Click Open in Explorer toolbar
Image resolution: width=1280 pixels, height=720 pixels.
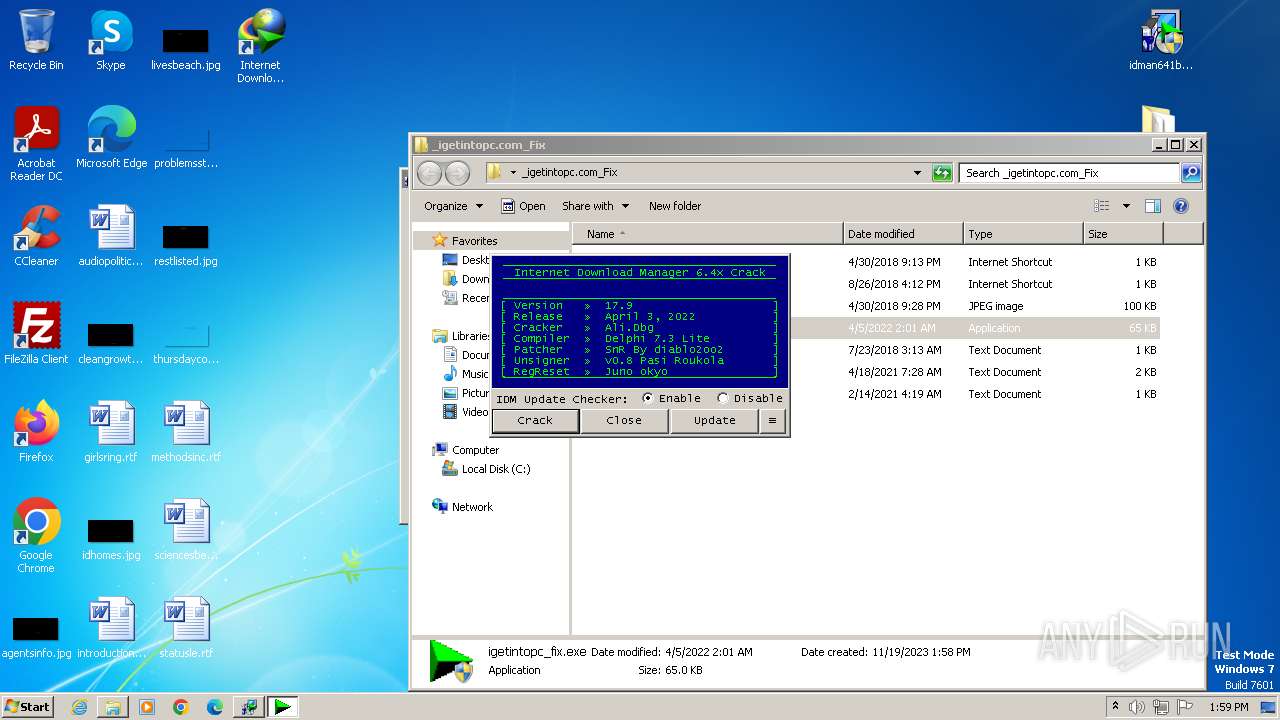point(523,206)
